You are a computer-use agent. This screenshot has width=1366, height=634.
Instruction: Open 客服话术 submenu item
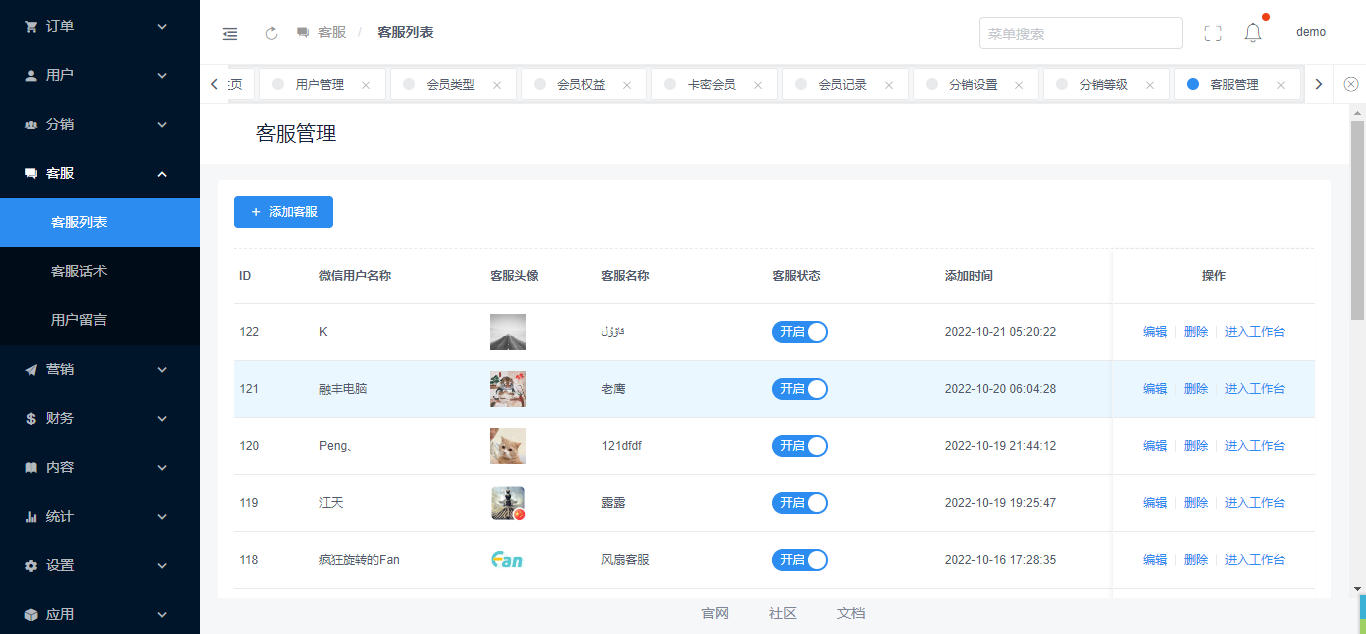click(79, 271)
